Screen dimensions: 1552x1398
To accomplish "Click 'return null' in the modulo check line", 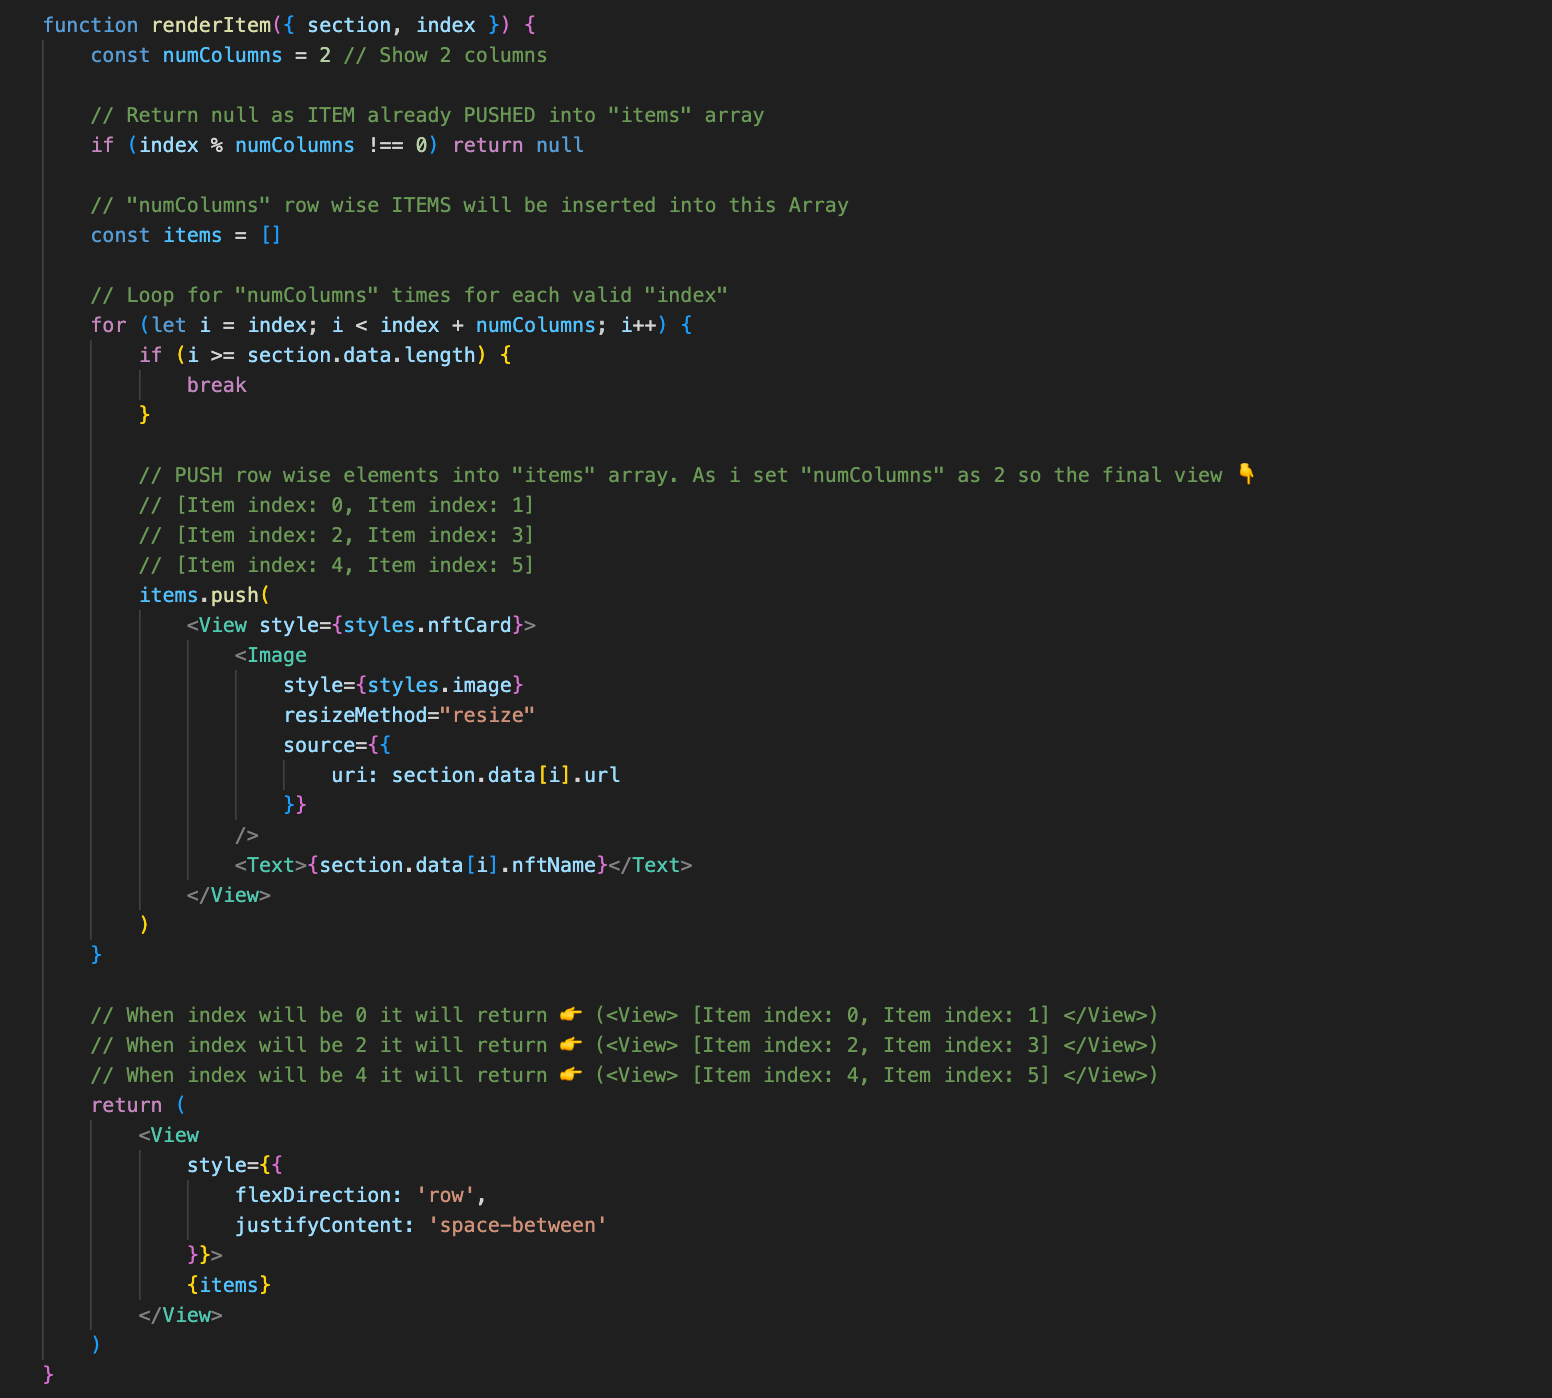I will [518, 145].
